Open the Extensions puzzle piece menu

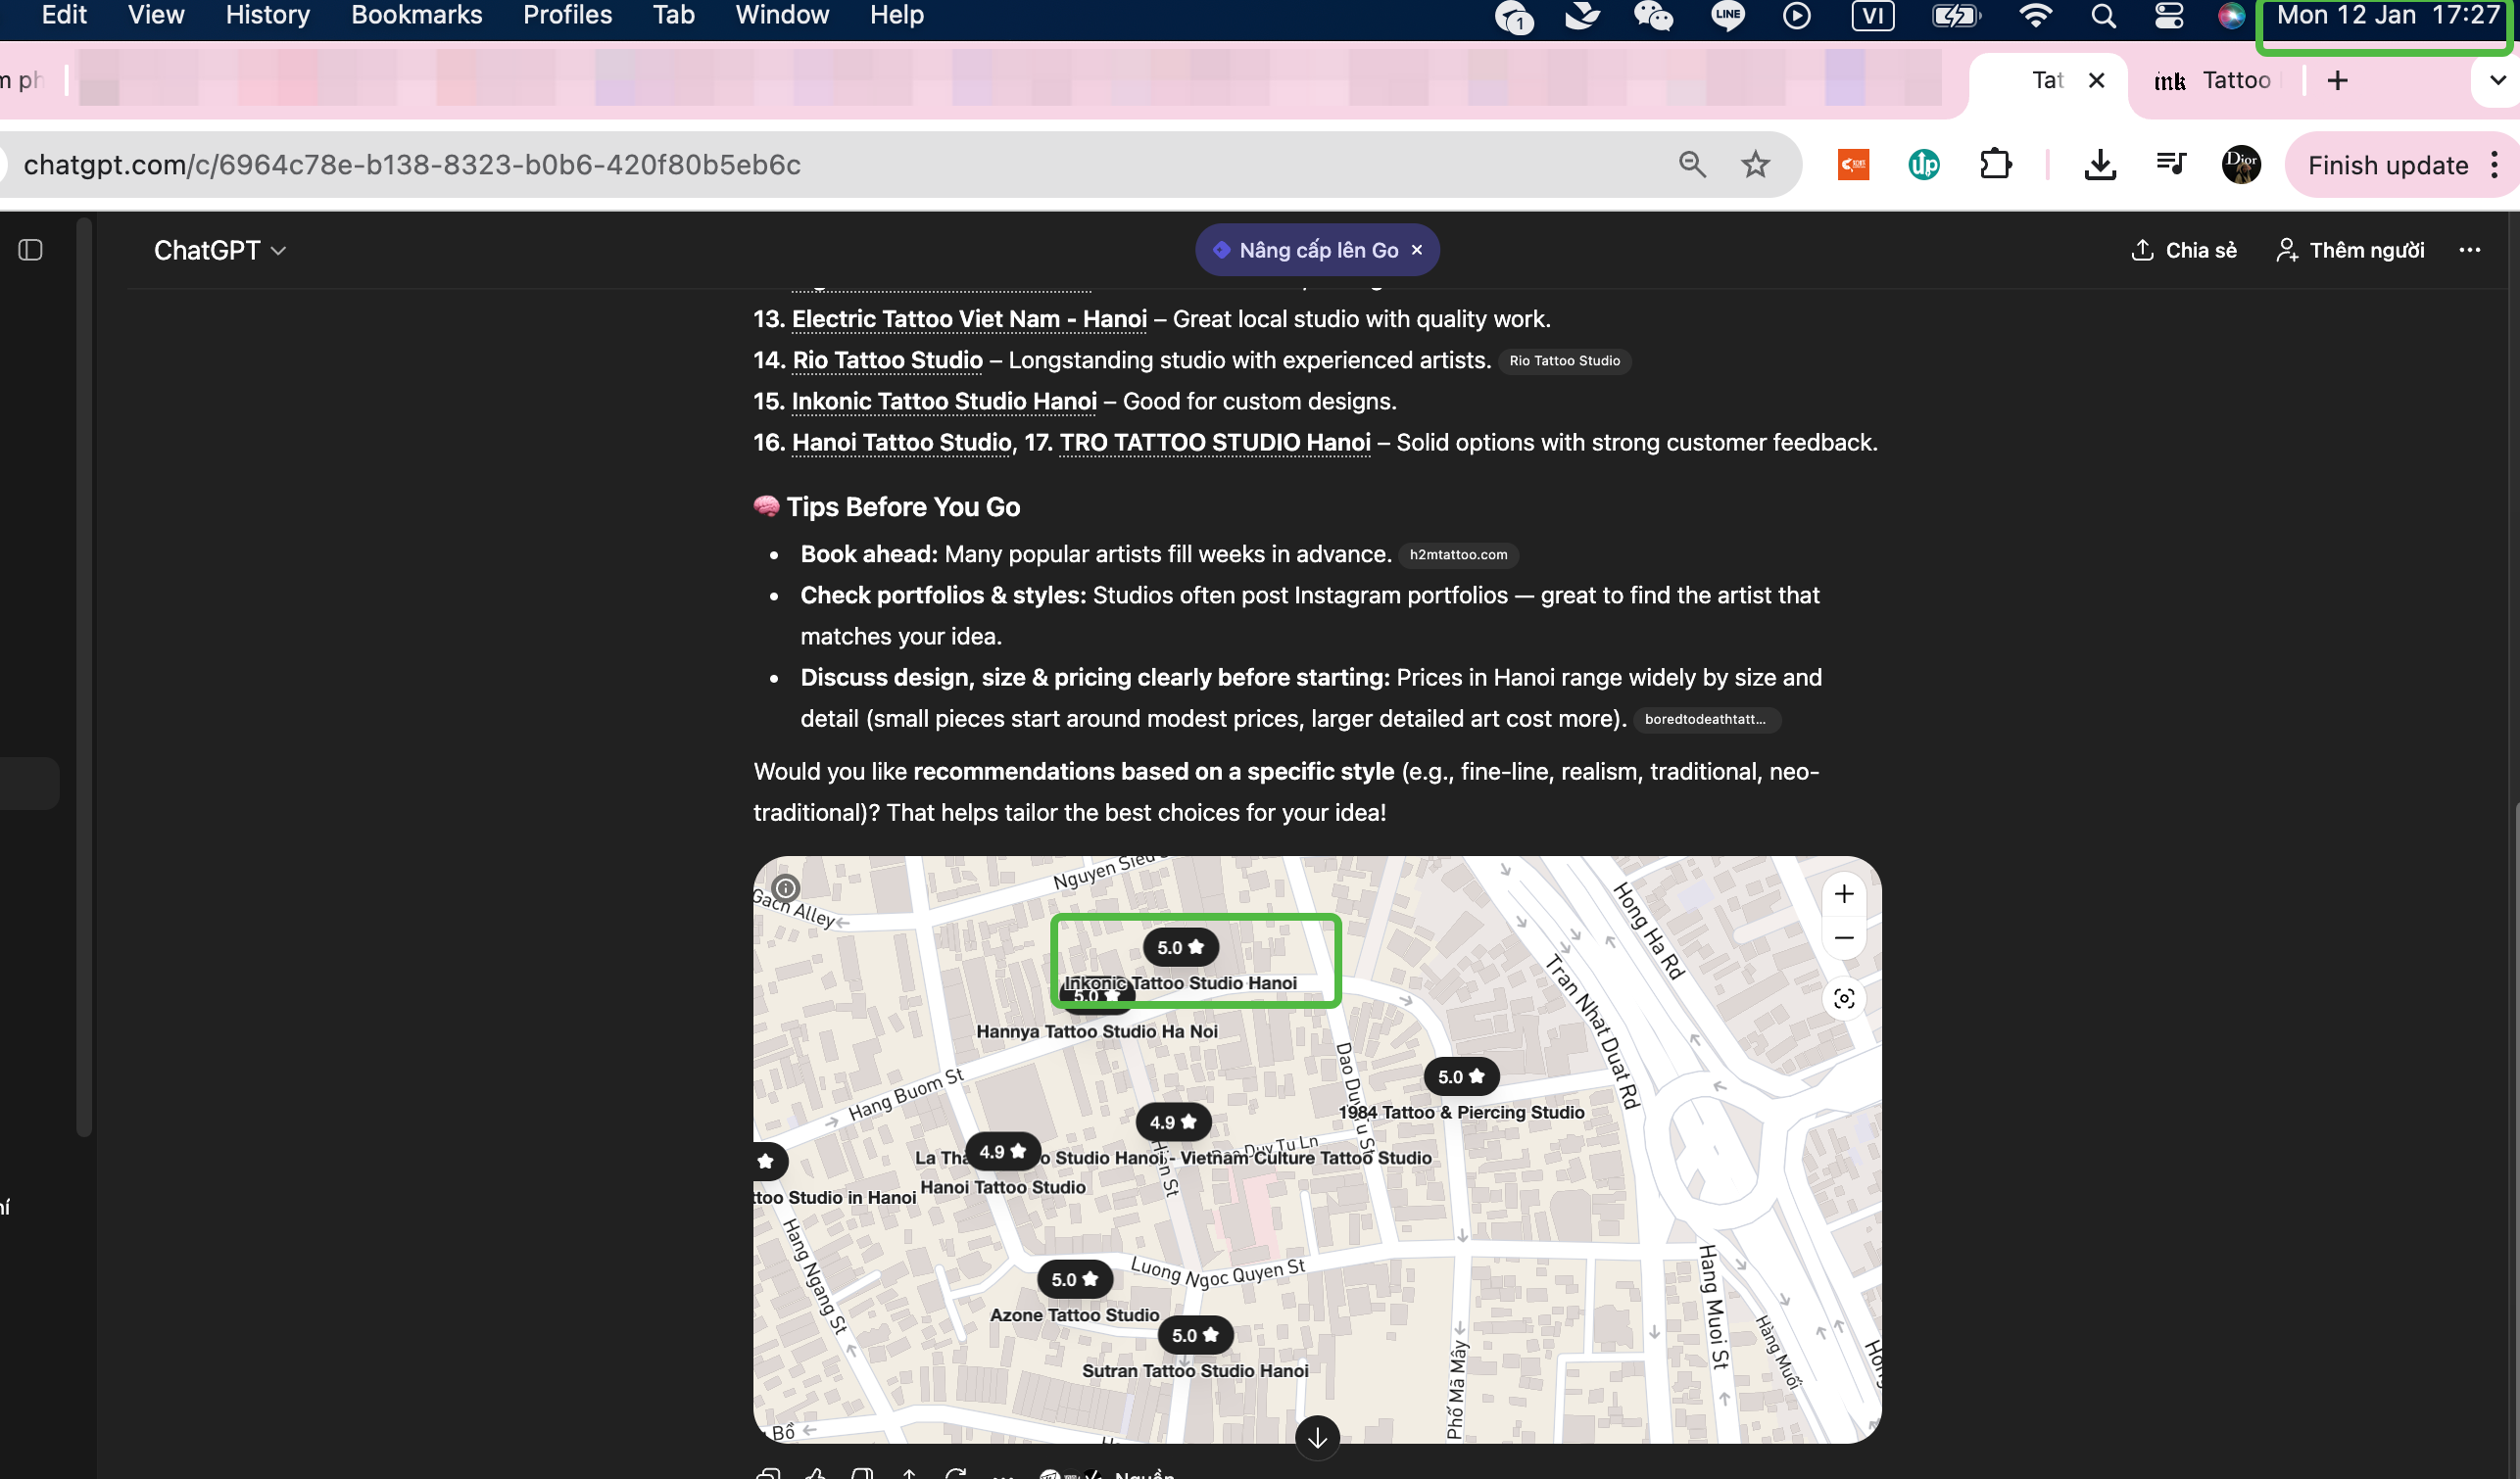pyautogui.click(x=1995, y=165)
